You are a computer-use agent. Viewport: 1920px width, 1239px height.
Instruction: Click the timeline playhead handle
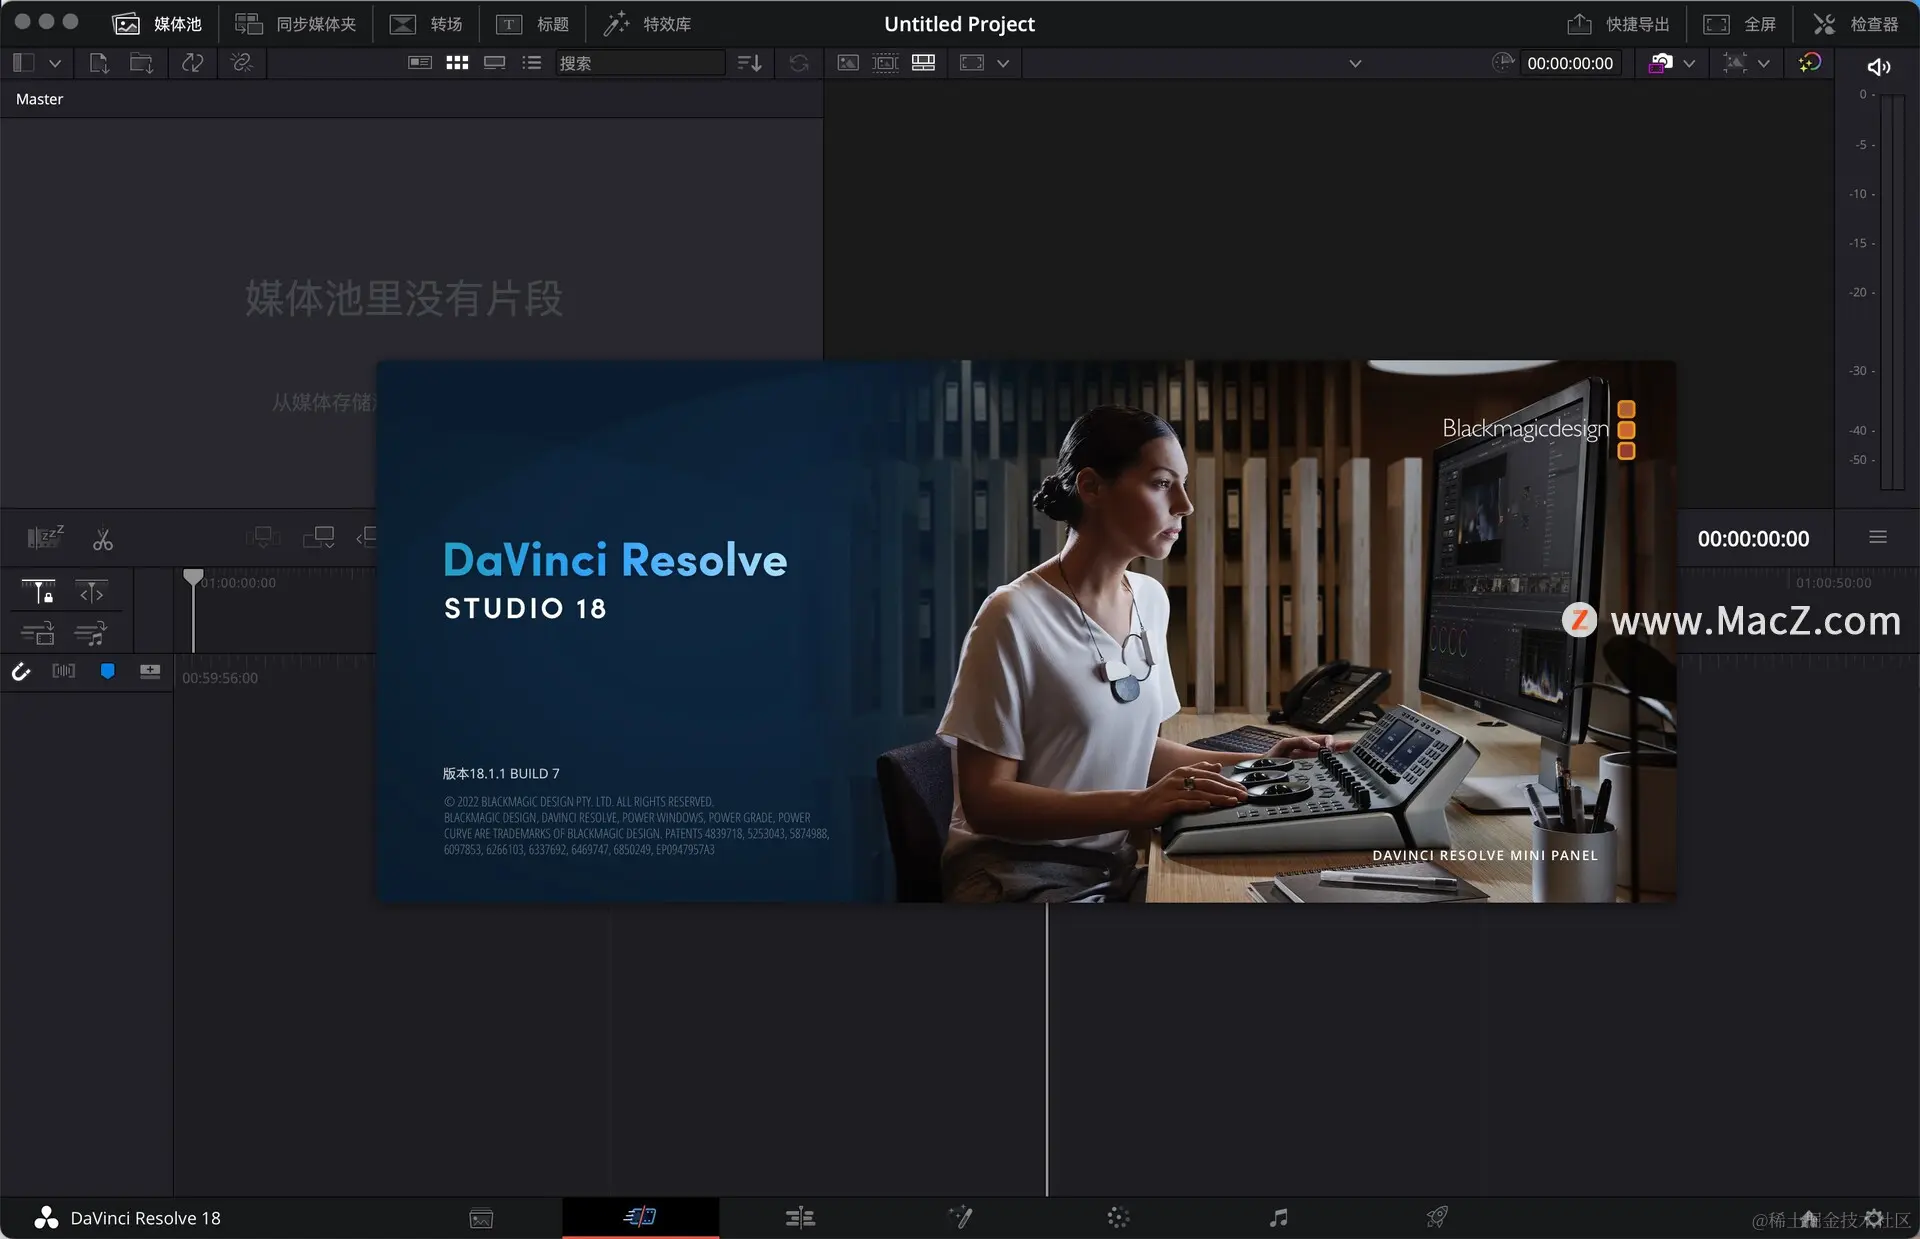[x=193, y=577]
